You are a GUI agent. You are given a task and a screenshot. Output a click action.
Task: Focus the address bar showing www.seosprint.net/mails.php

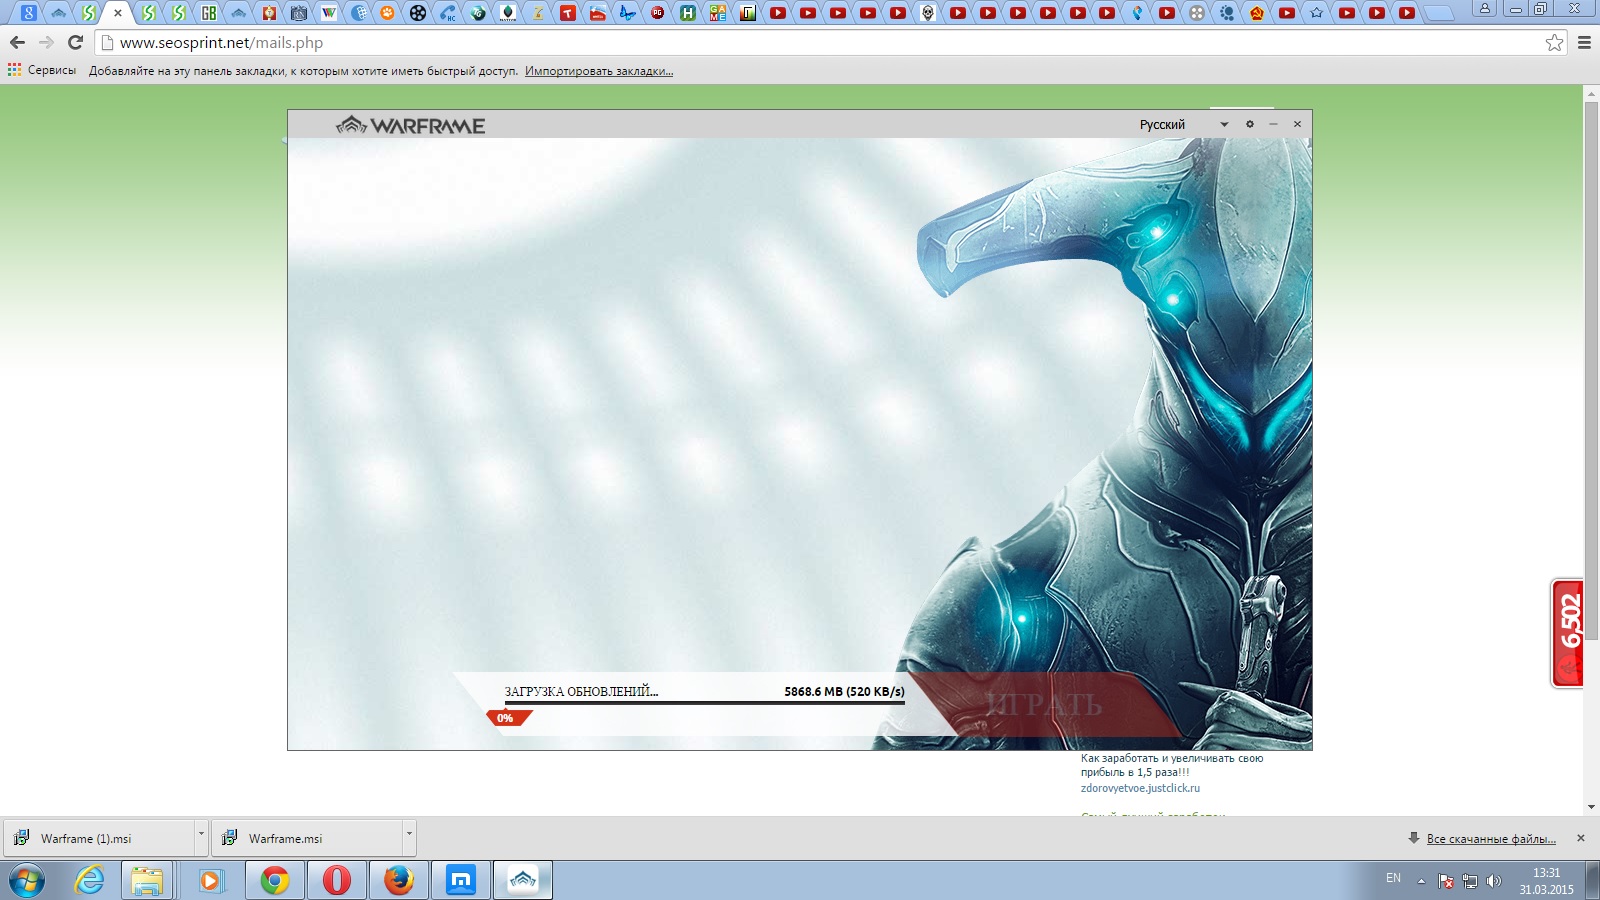[x=820, y=42]
